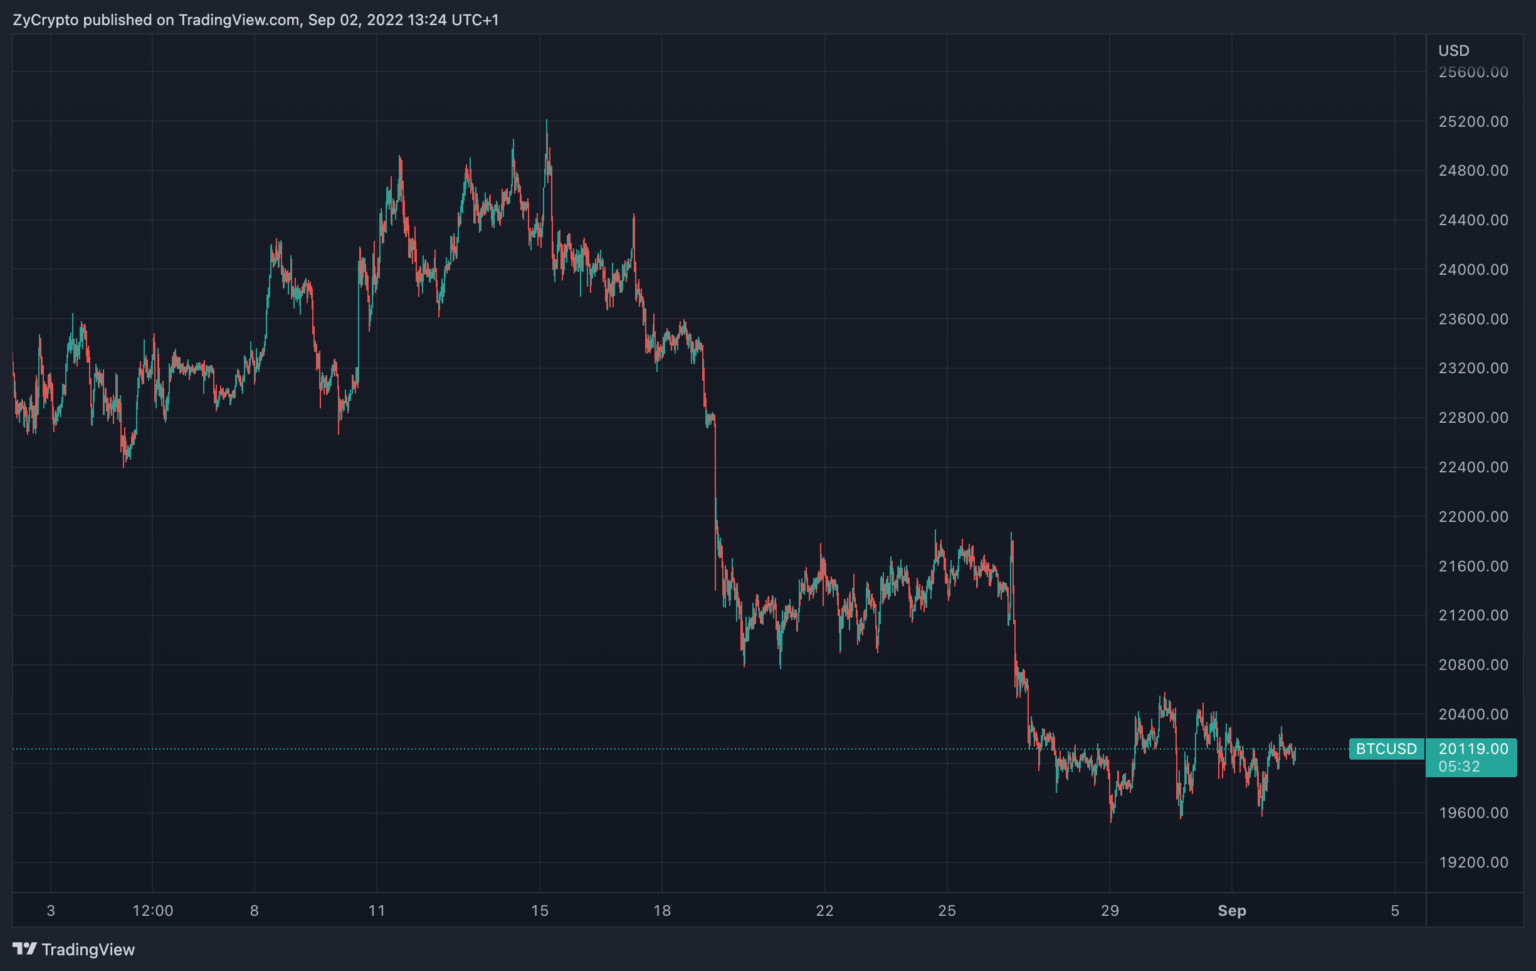Click the date label 22 on time axis
1536x971 pixels.
(x=825, y=911)
